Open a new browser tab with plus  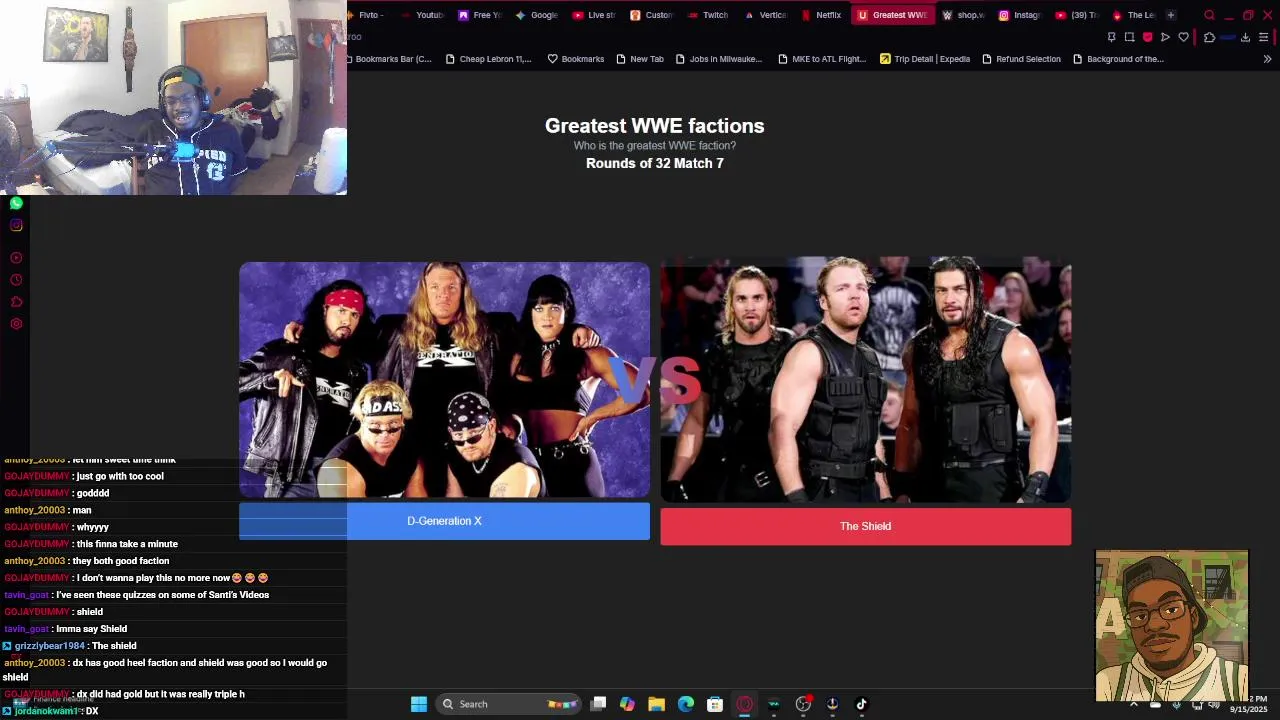(x=1171, y=15)
